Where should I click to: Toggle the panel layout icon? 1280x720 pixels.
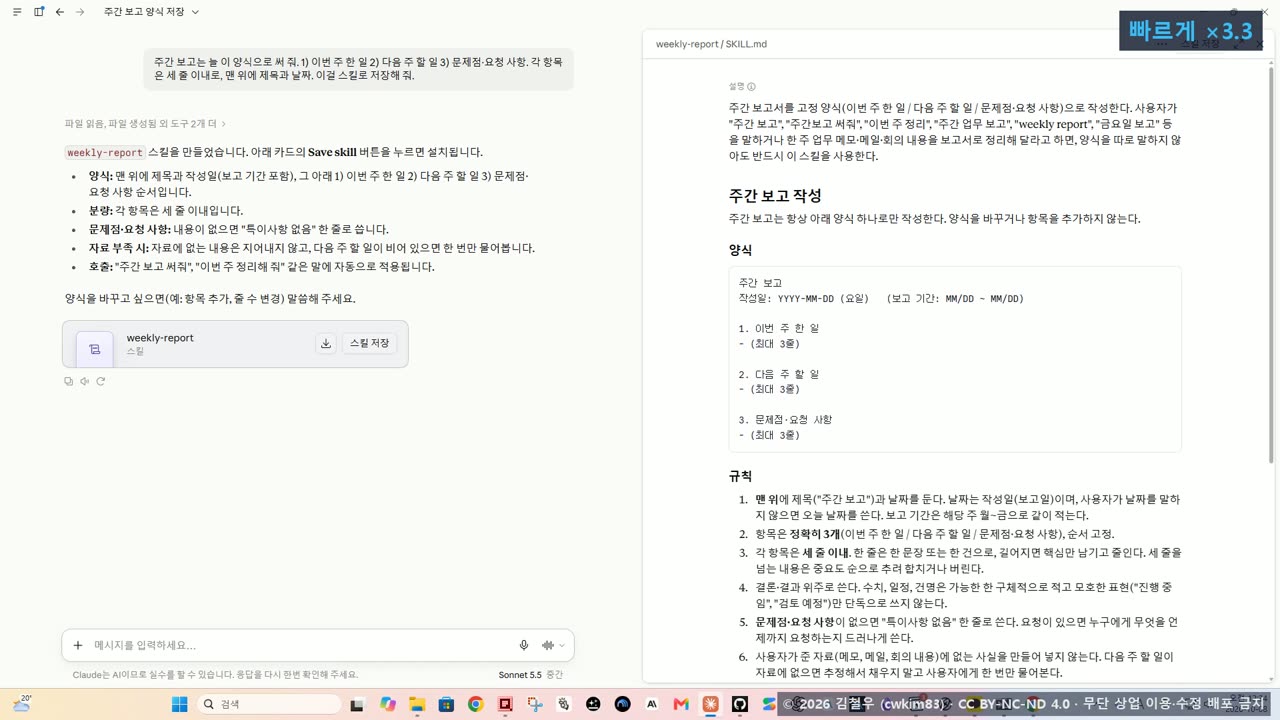tap(39, 12)
